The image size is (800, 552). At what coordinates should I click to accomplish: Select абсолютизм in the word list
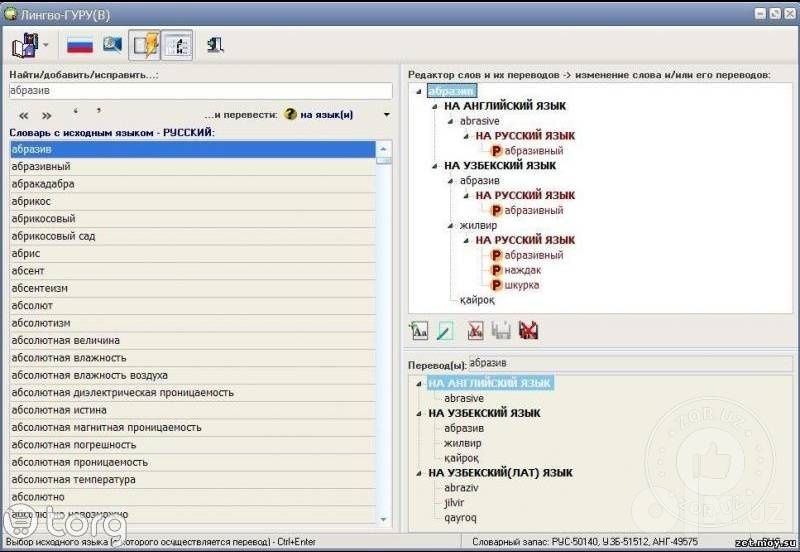pyautogui.click(x=193, y=323)
